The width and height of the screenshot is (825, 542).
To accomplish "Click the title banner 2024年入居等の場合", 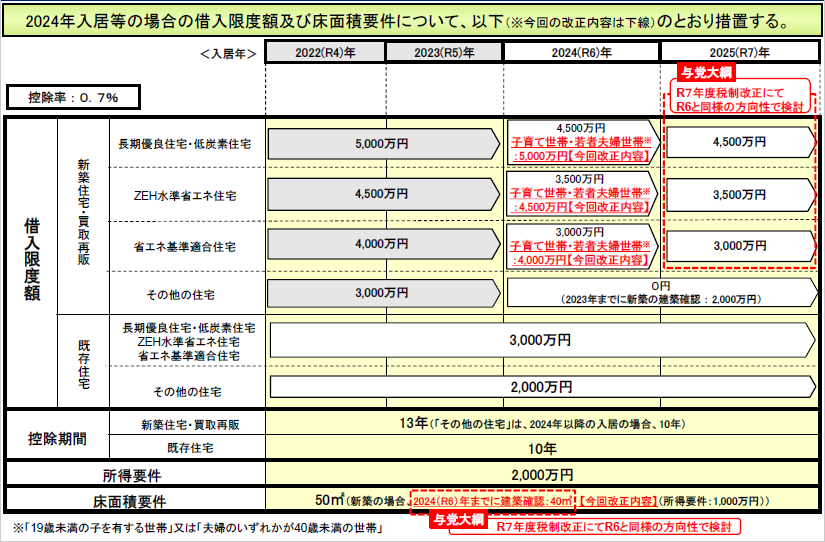I will coord(412,22).
